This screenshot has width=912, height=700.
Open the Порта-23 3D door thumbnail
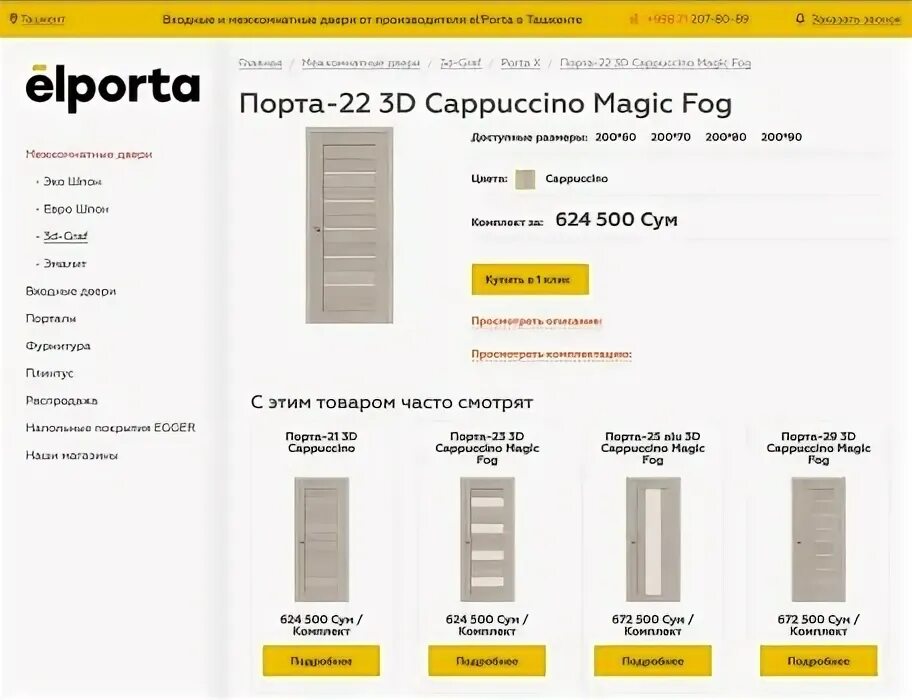pyautogui.click(x=487, y=540)
